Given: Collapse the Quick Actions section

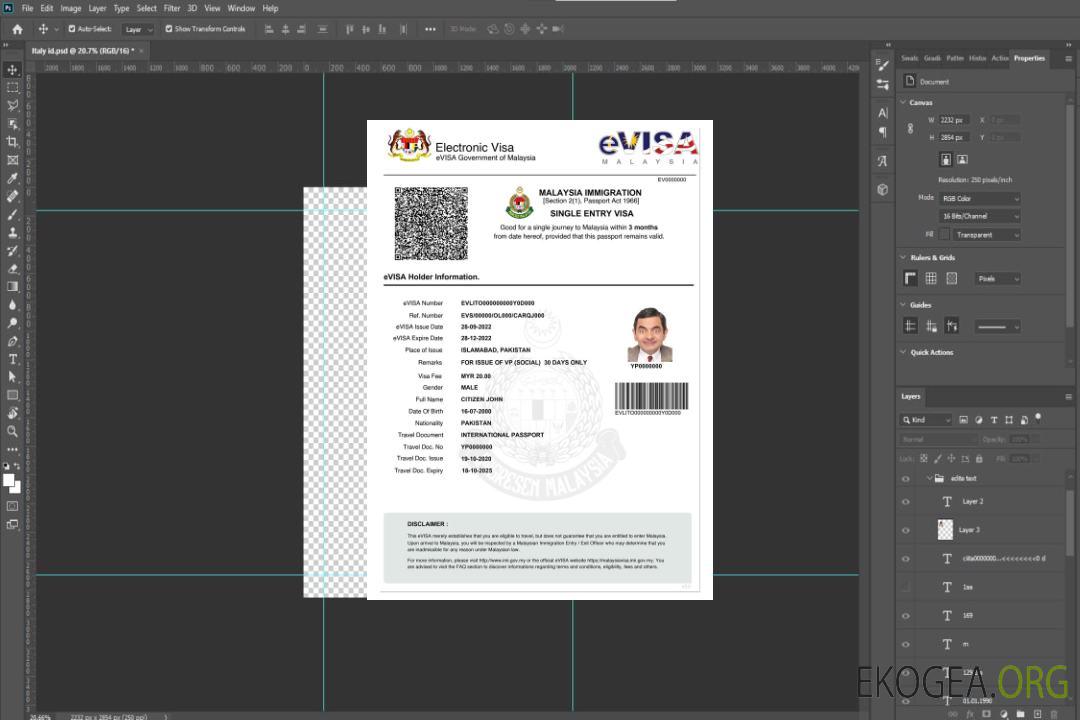Looking at the screenshot, I should [x=903, y=352].
